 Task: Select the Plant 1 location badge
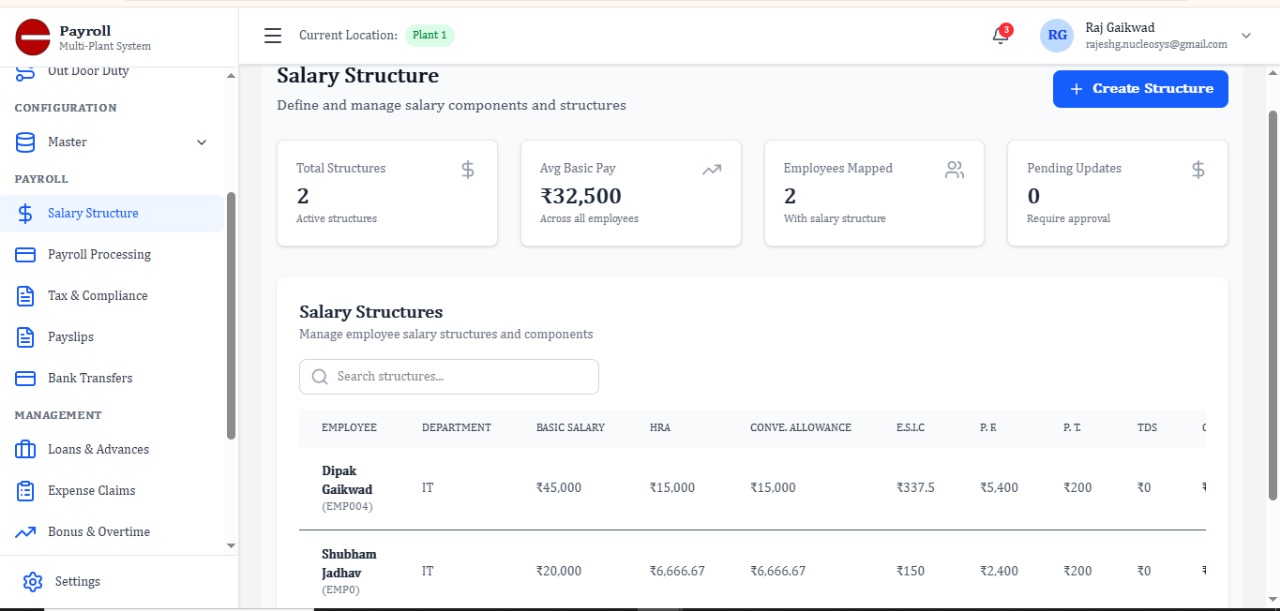429,35
